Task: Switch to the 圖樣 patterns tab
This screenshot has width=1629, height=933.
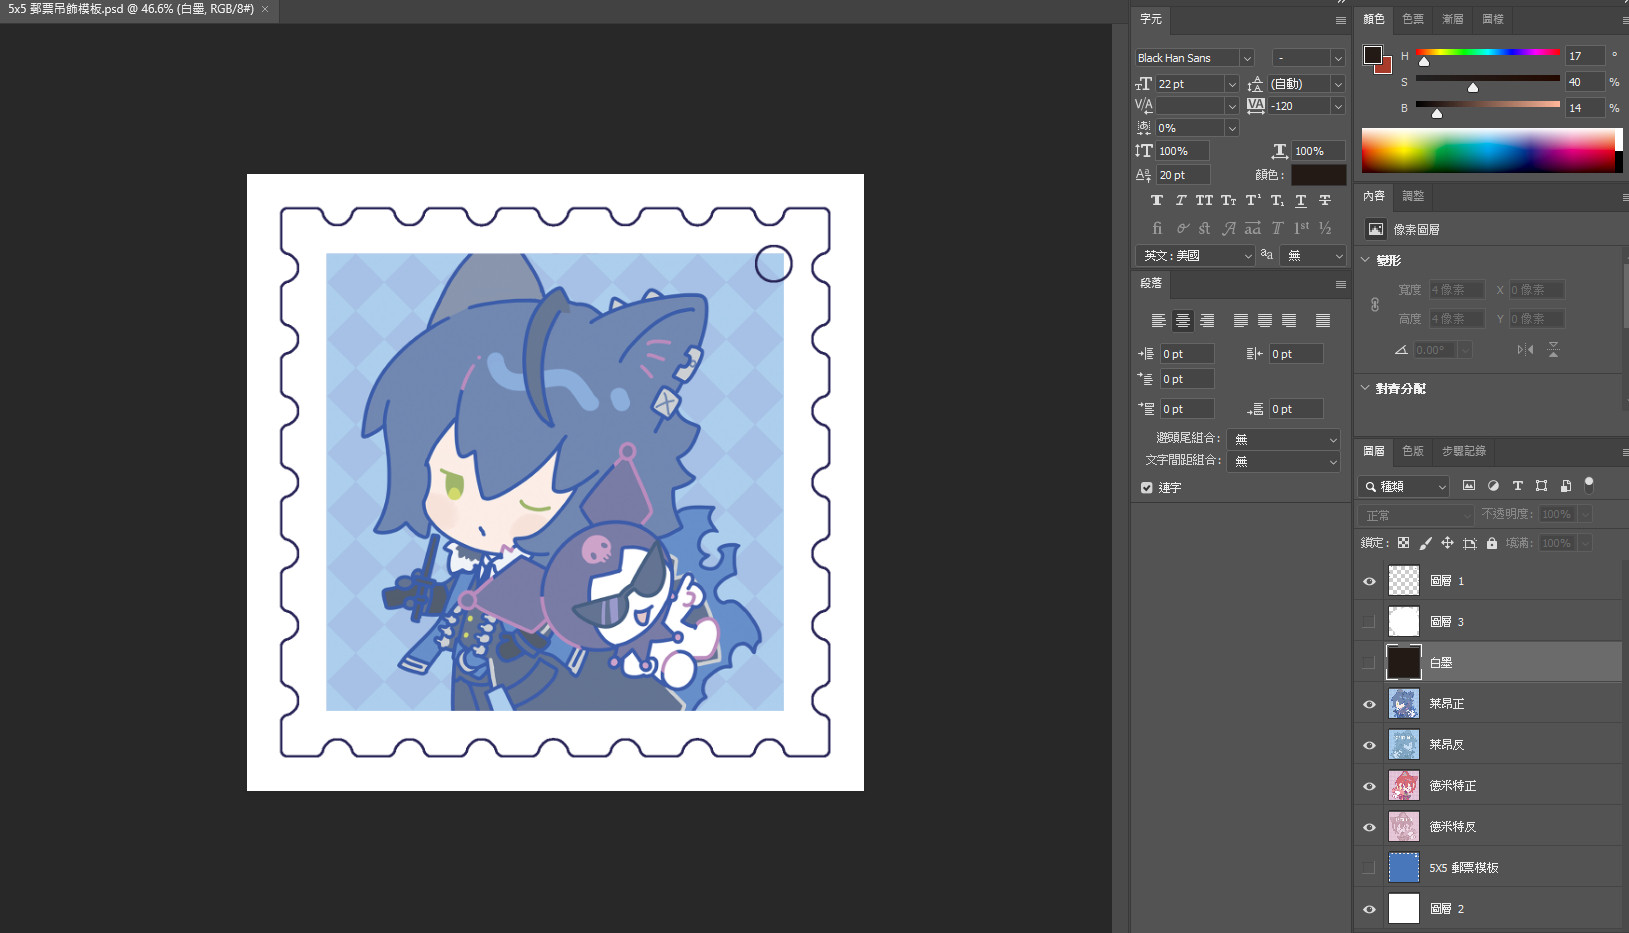Action: point(1493,19)
